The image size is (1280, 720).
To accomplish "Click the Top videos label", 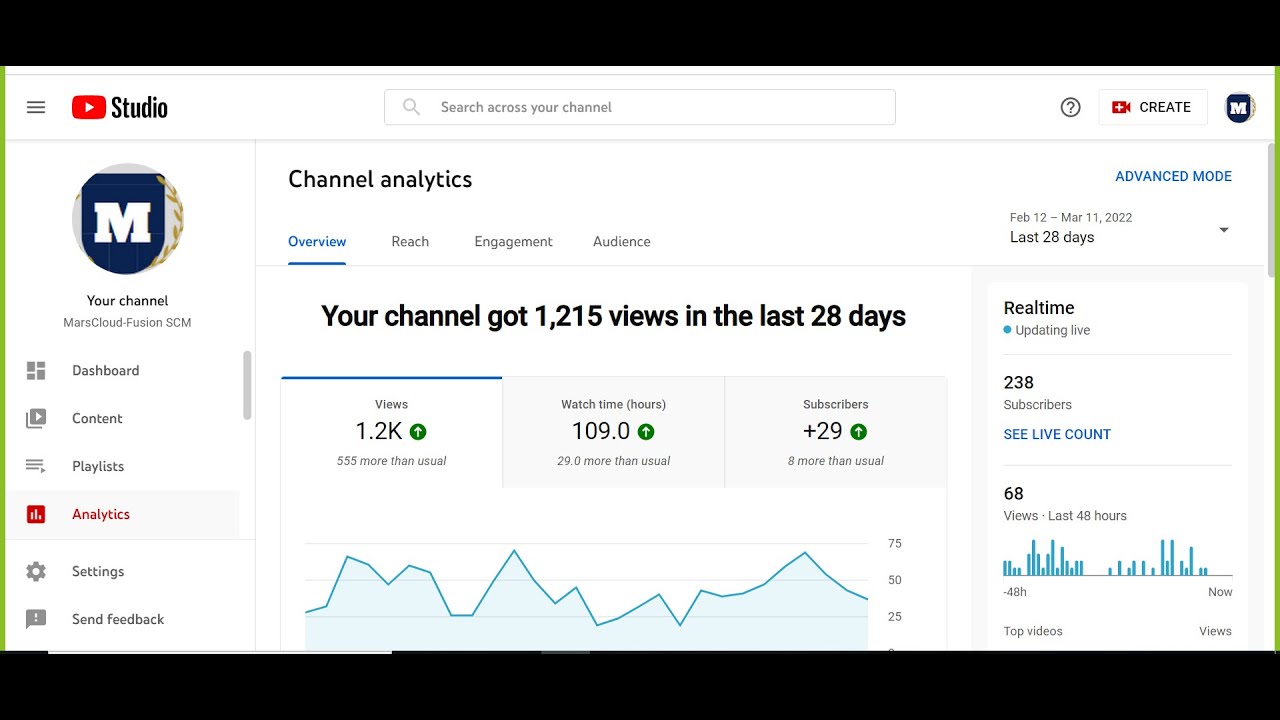I will click(1033, 632).
